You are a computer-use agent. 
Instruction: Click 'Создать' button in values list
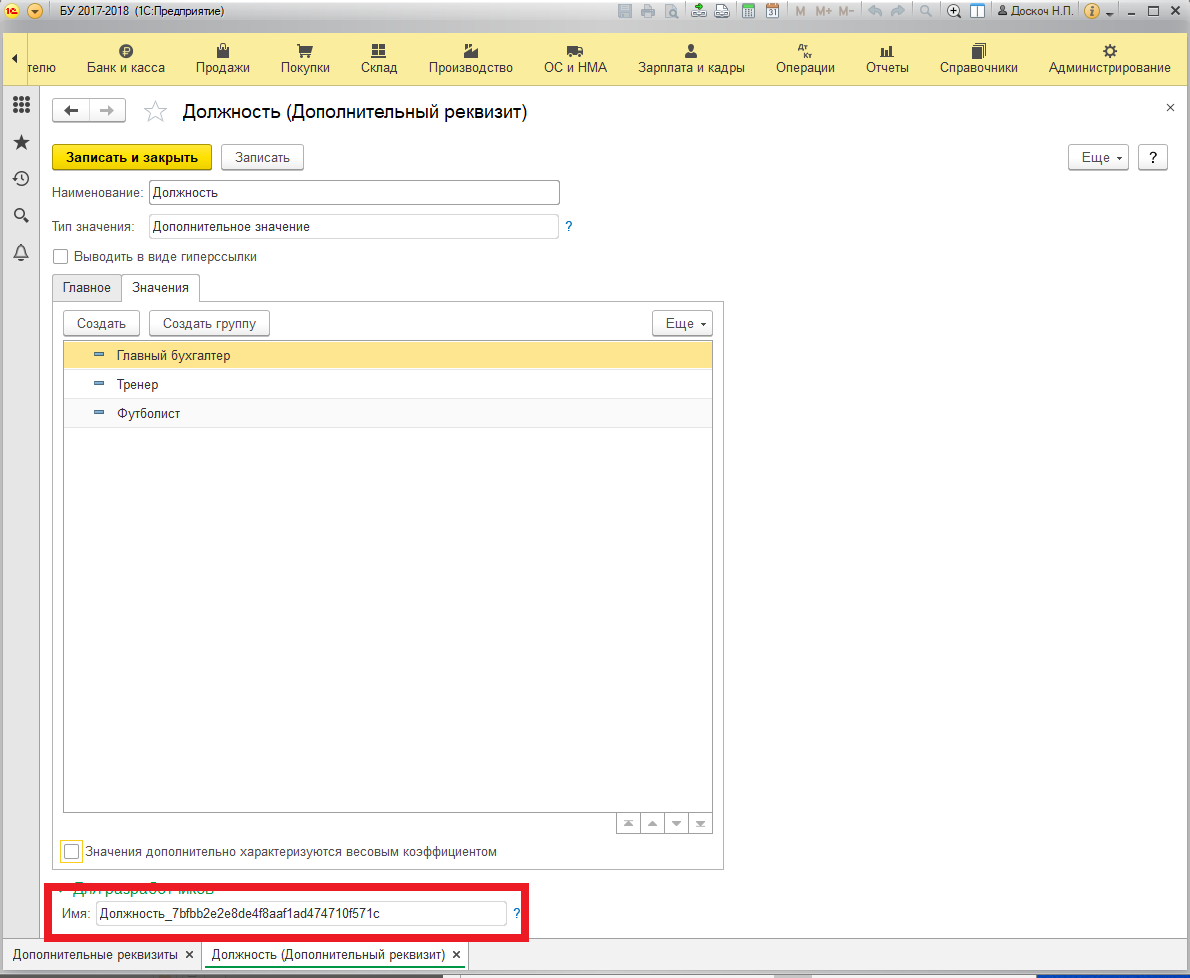[x=101, y=323]
